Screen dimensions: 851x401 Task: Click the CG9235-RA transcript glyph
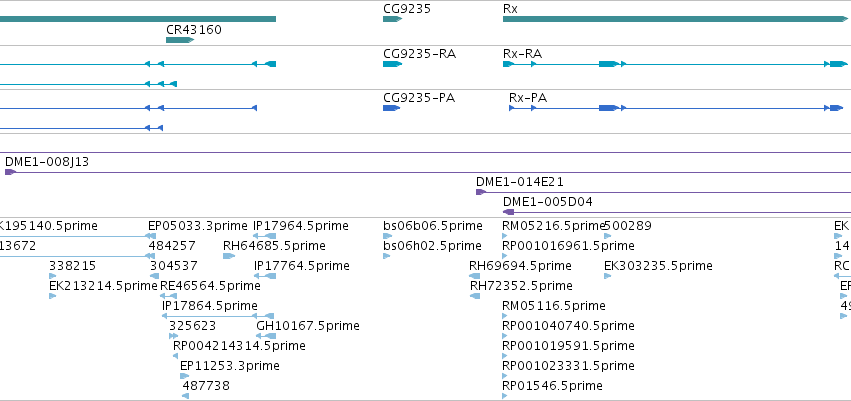(x=392, y=64)
